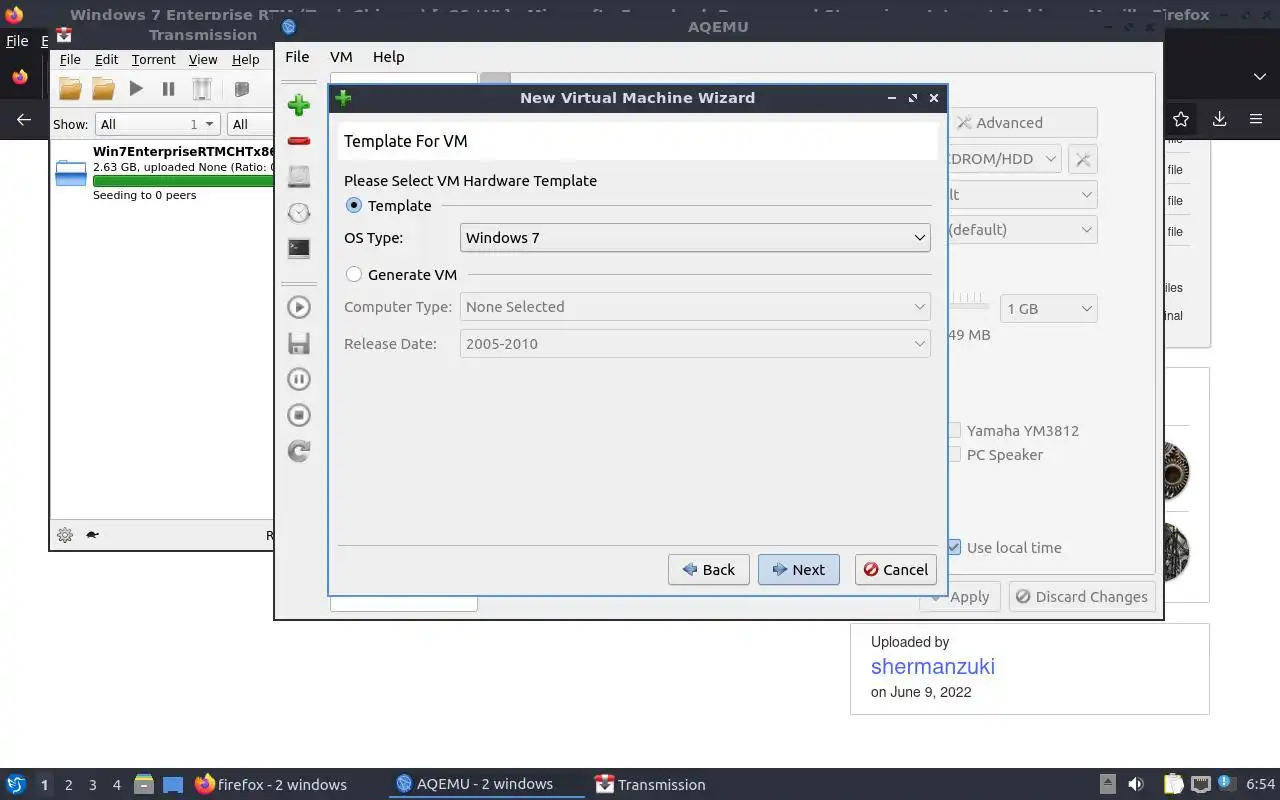This screenshot has width=1280, height=800.
Task: Select the Template radio button
Action: point(354,205)
